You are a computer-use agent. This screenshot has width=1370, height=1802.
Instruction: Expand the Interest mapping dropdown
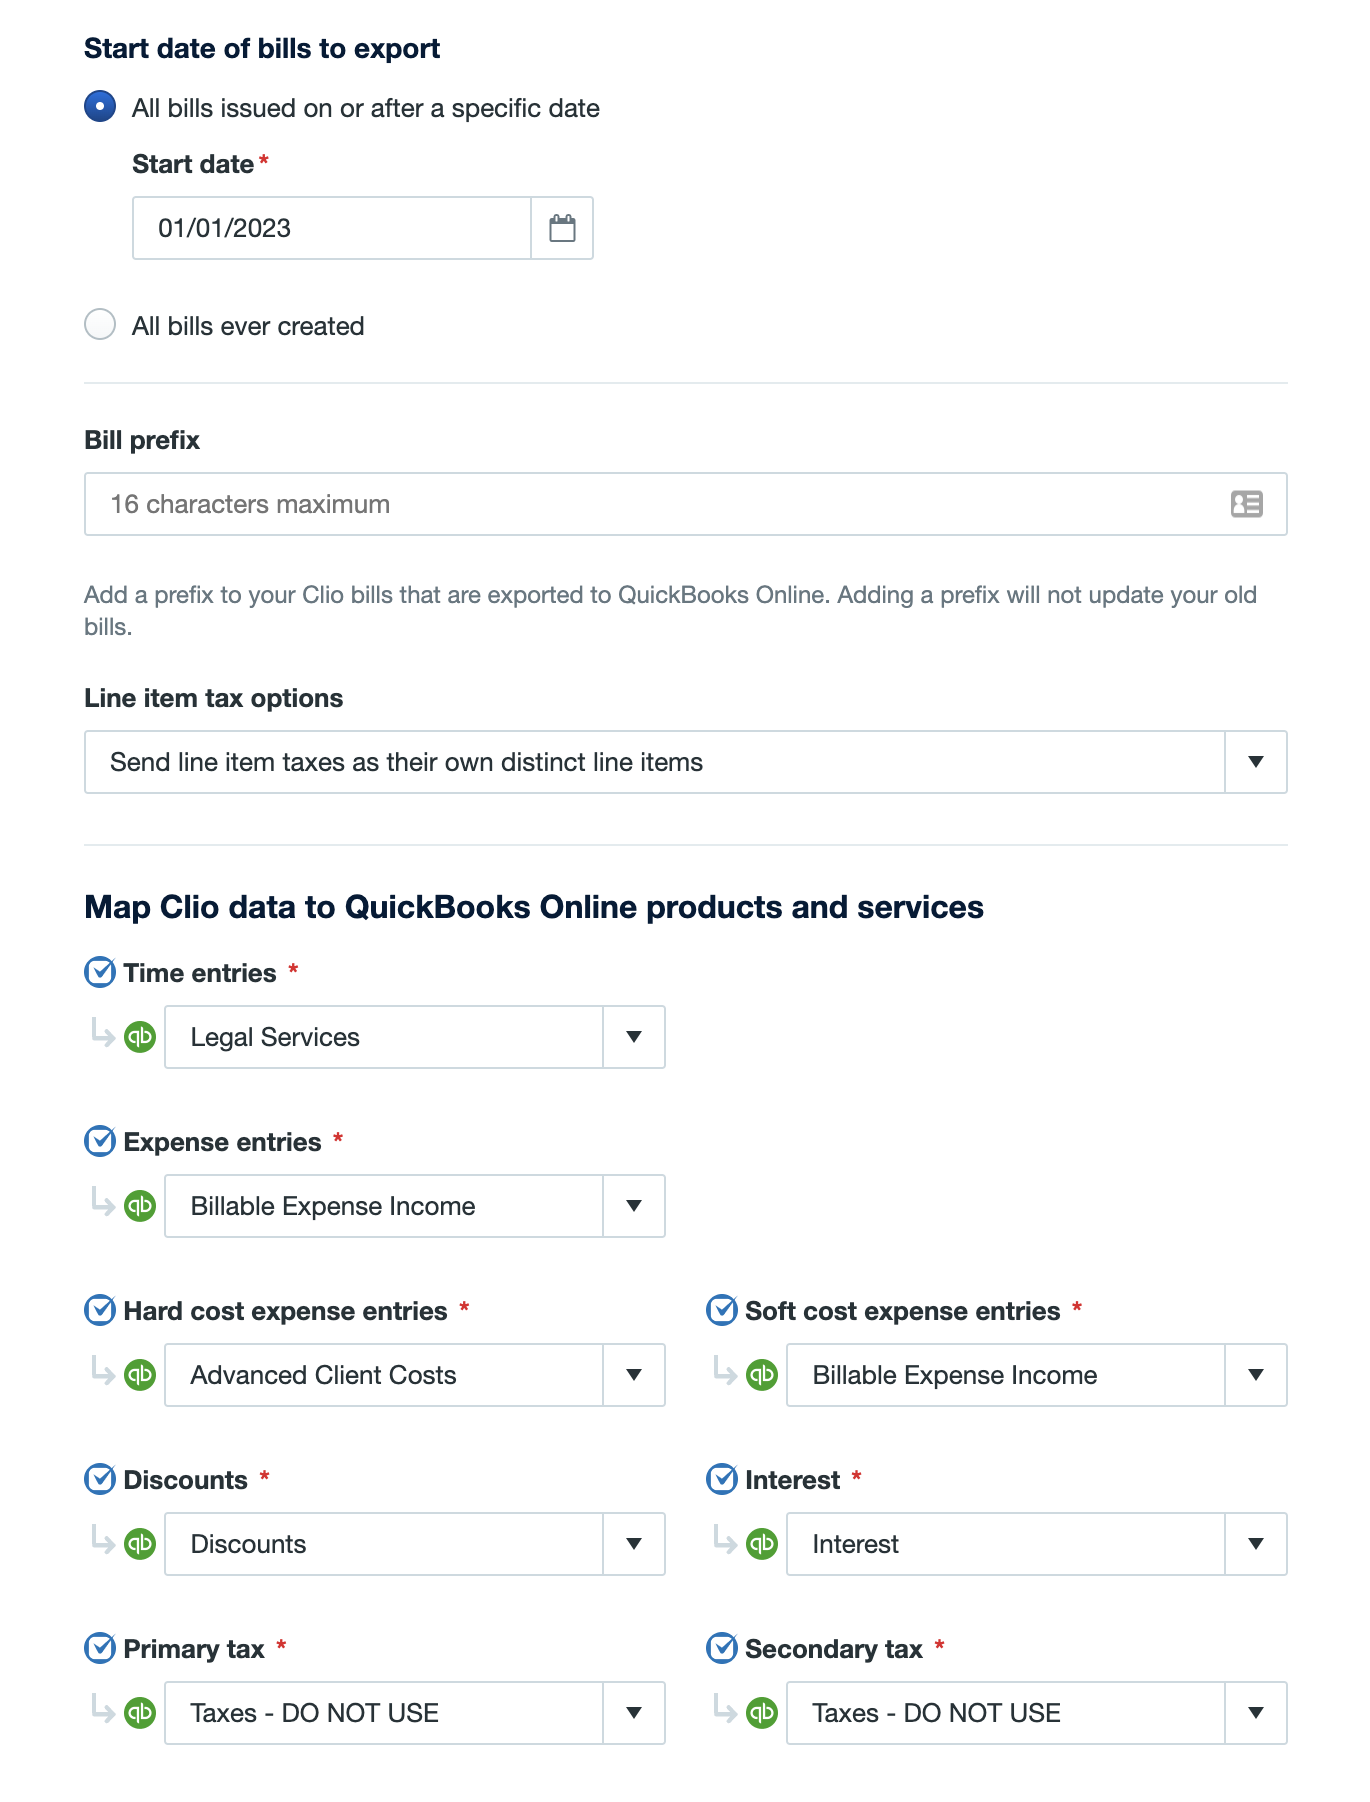[1255, 1544]
